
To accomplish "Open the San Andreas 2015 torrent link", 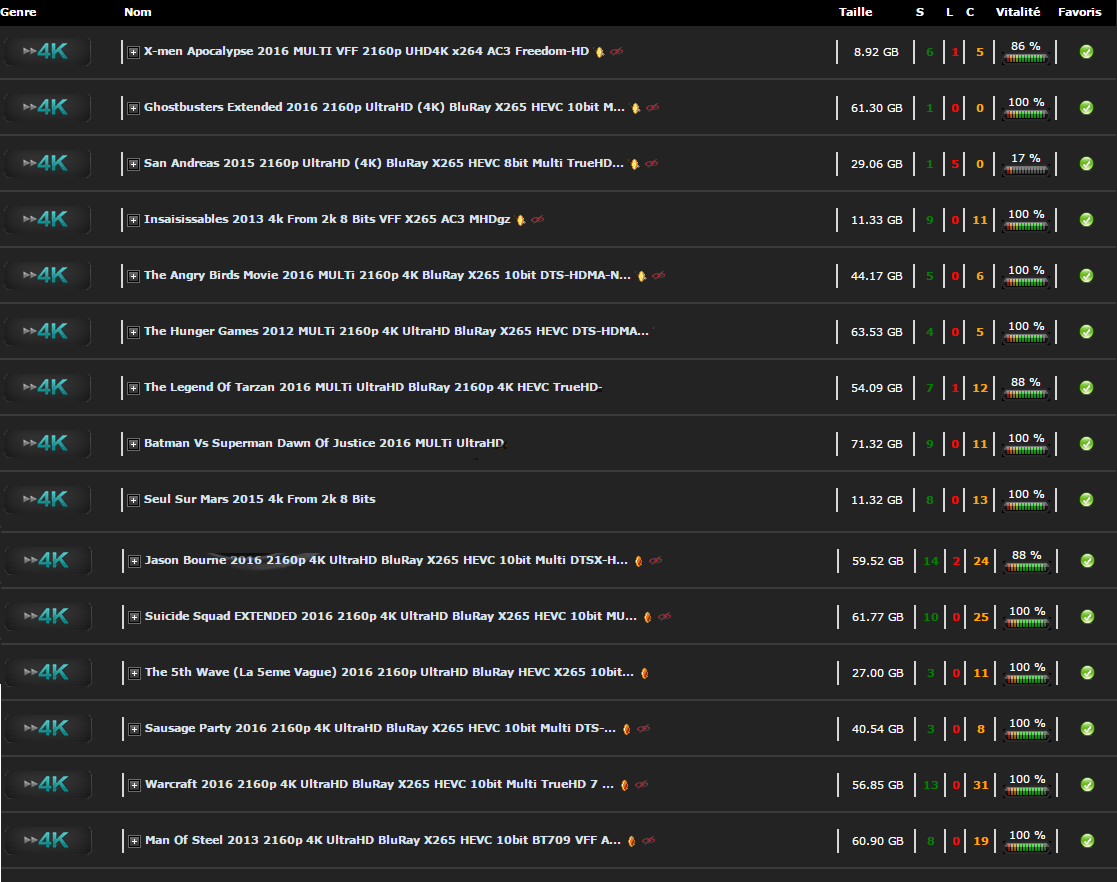I will [x=383, y=163].
